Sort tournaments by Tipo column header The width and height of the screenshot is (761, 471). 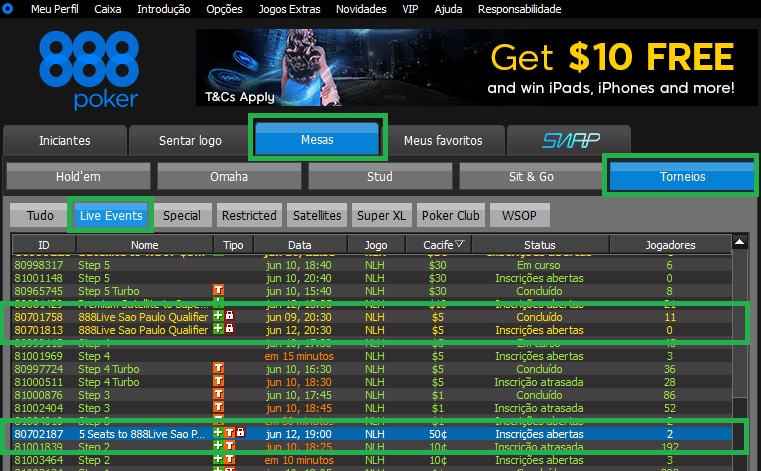[233, 245]
